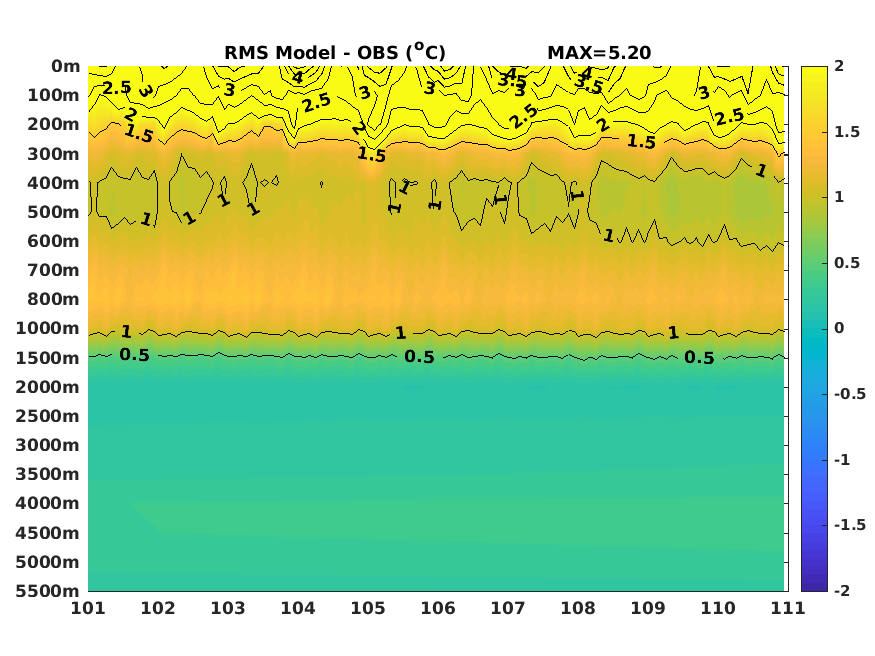Click the '700m' depth axis label

click(54, 271)
